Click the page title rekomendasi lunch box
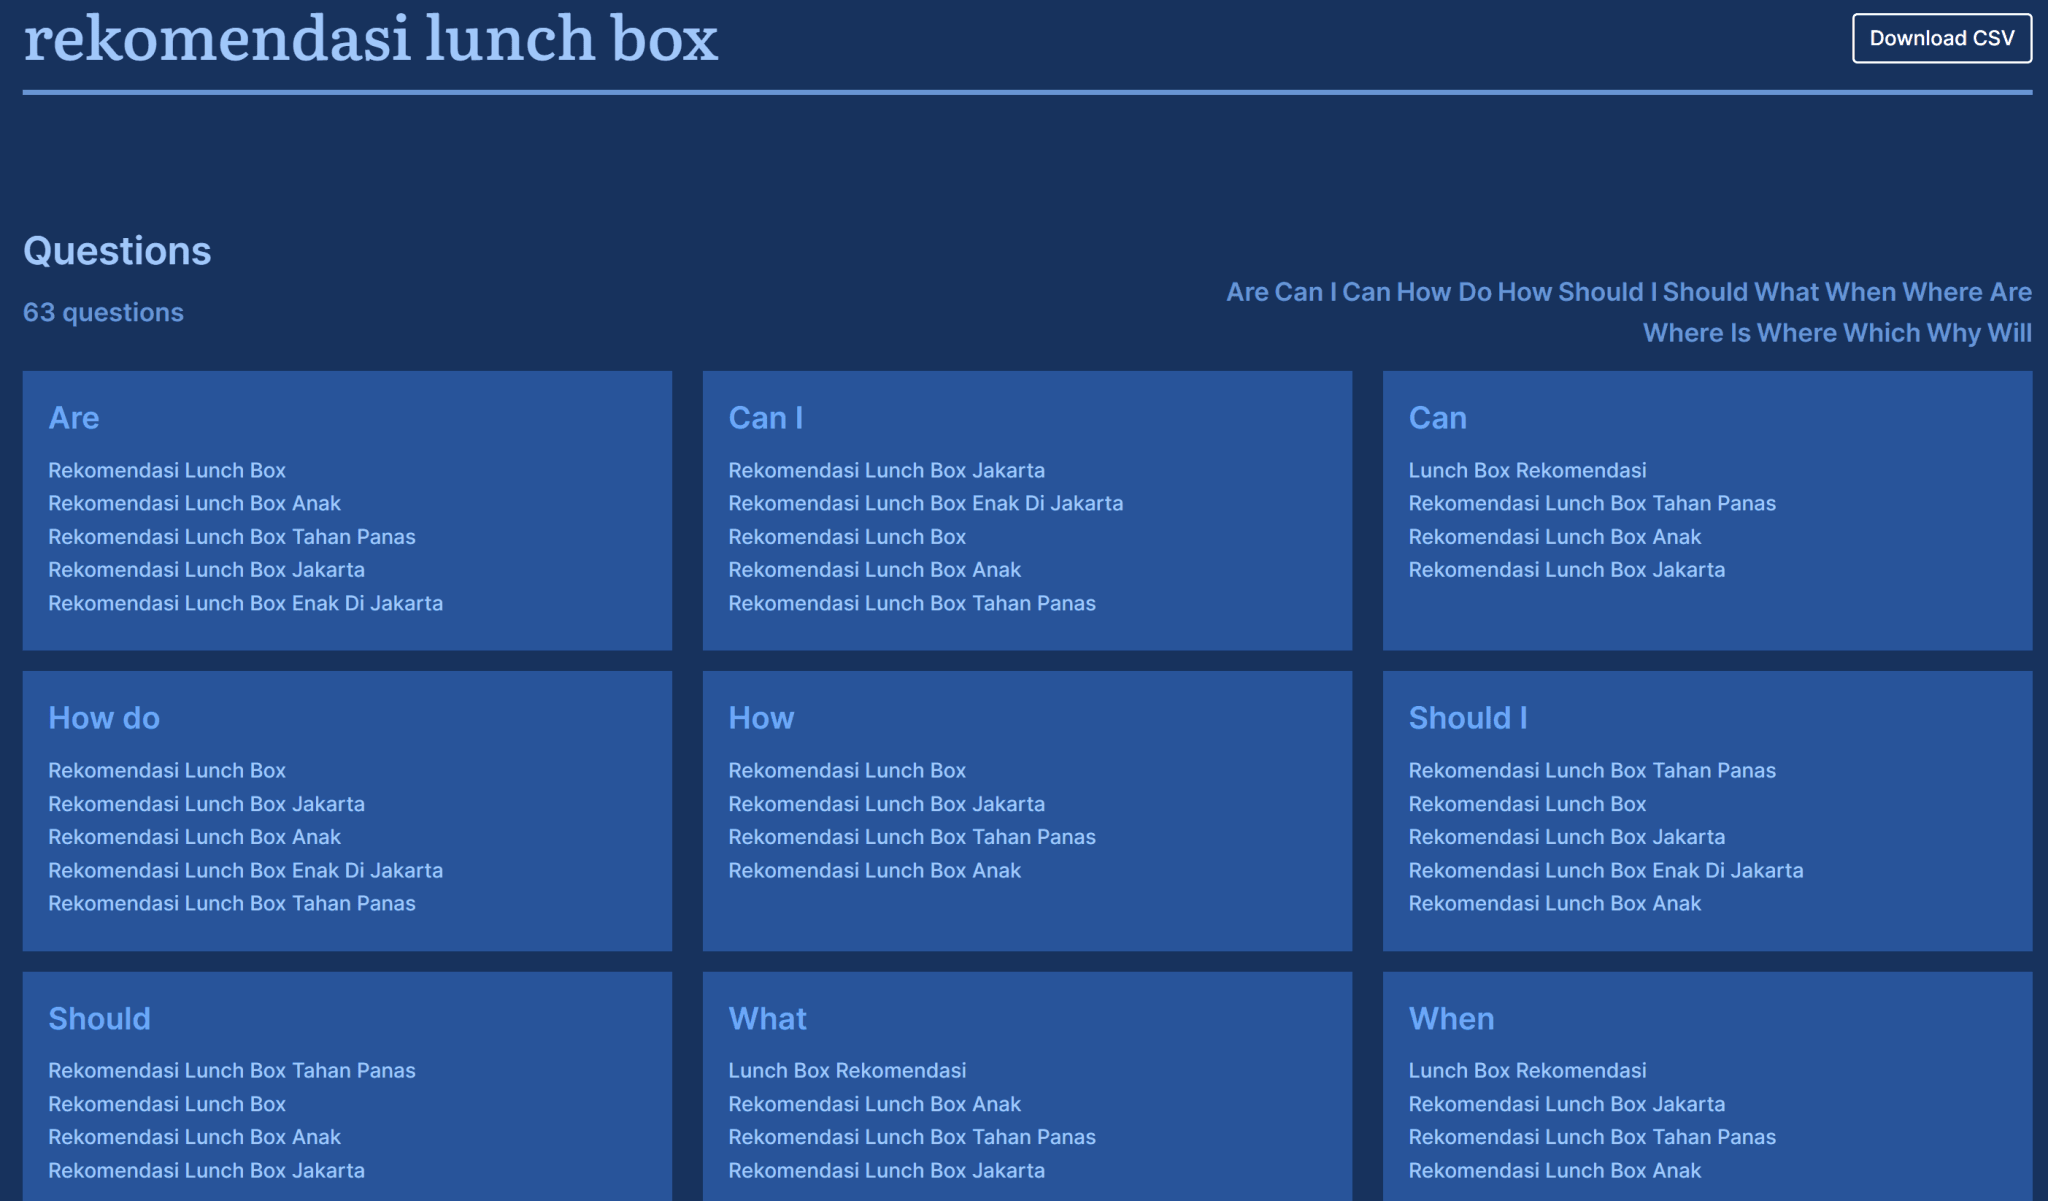This screenshot has height=1201, width=2048. pyautogui.click(x=370, y=40)
